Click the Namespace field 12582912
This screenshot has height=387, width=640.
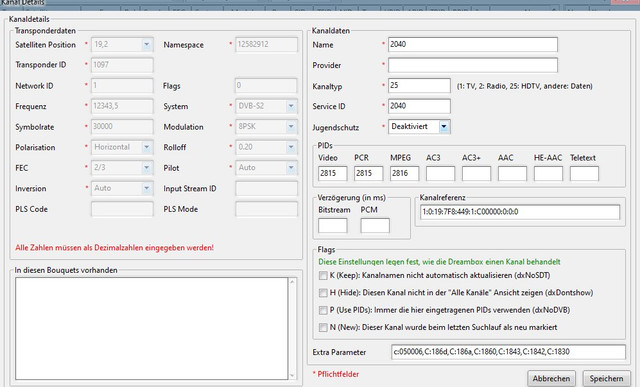point(266,44)
